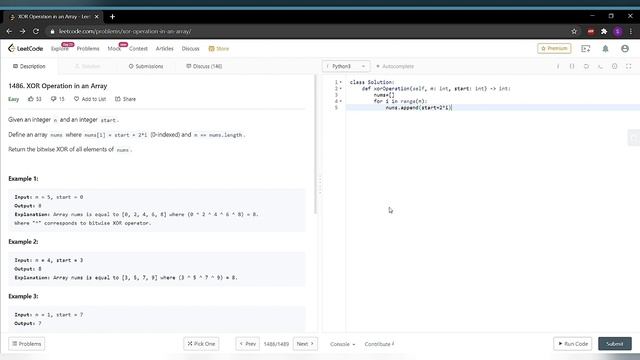
Task: Open the playground icon in header
Action: [586, 49]
